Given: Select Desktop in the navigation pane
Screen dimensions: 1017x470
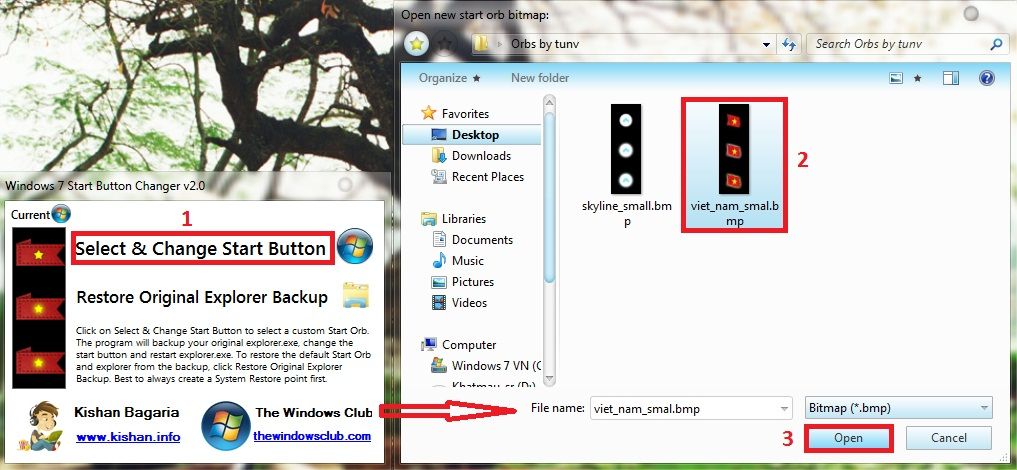Looking at the screenshot, I should pyautogui.click(x=475, y=135).
